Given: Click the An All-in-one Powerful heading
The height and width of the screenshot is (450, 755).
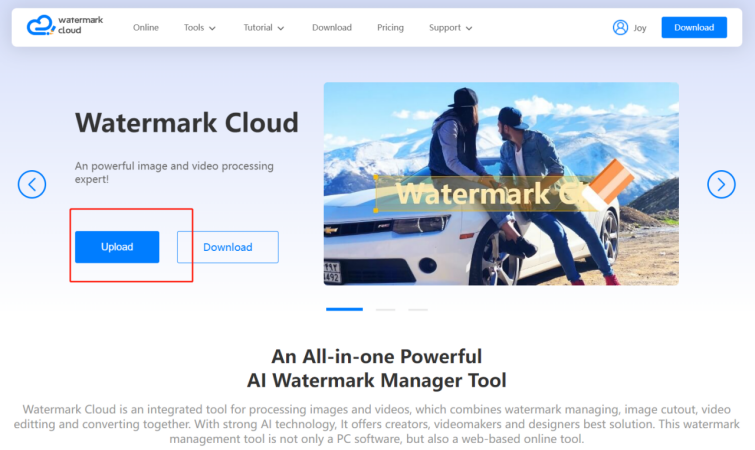Looking at the screenshot, I should (377, 357).
